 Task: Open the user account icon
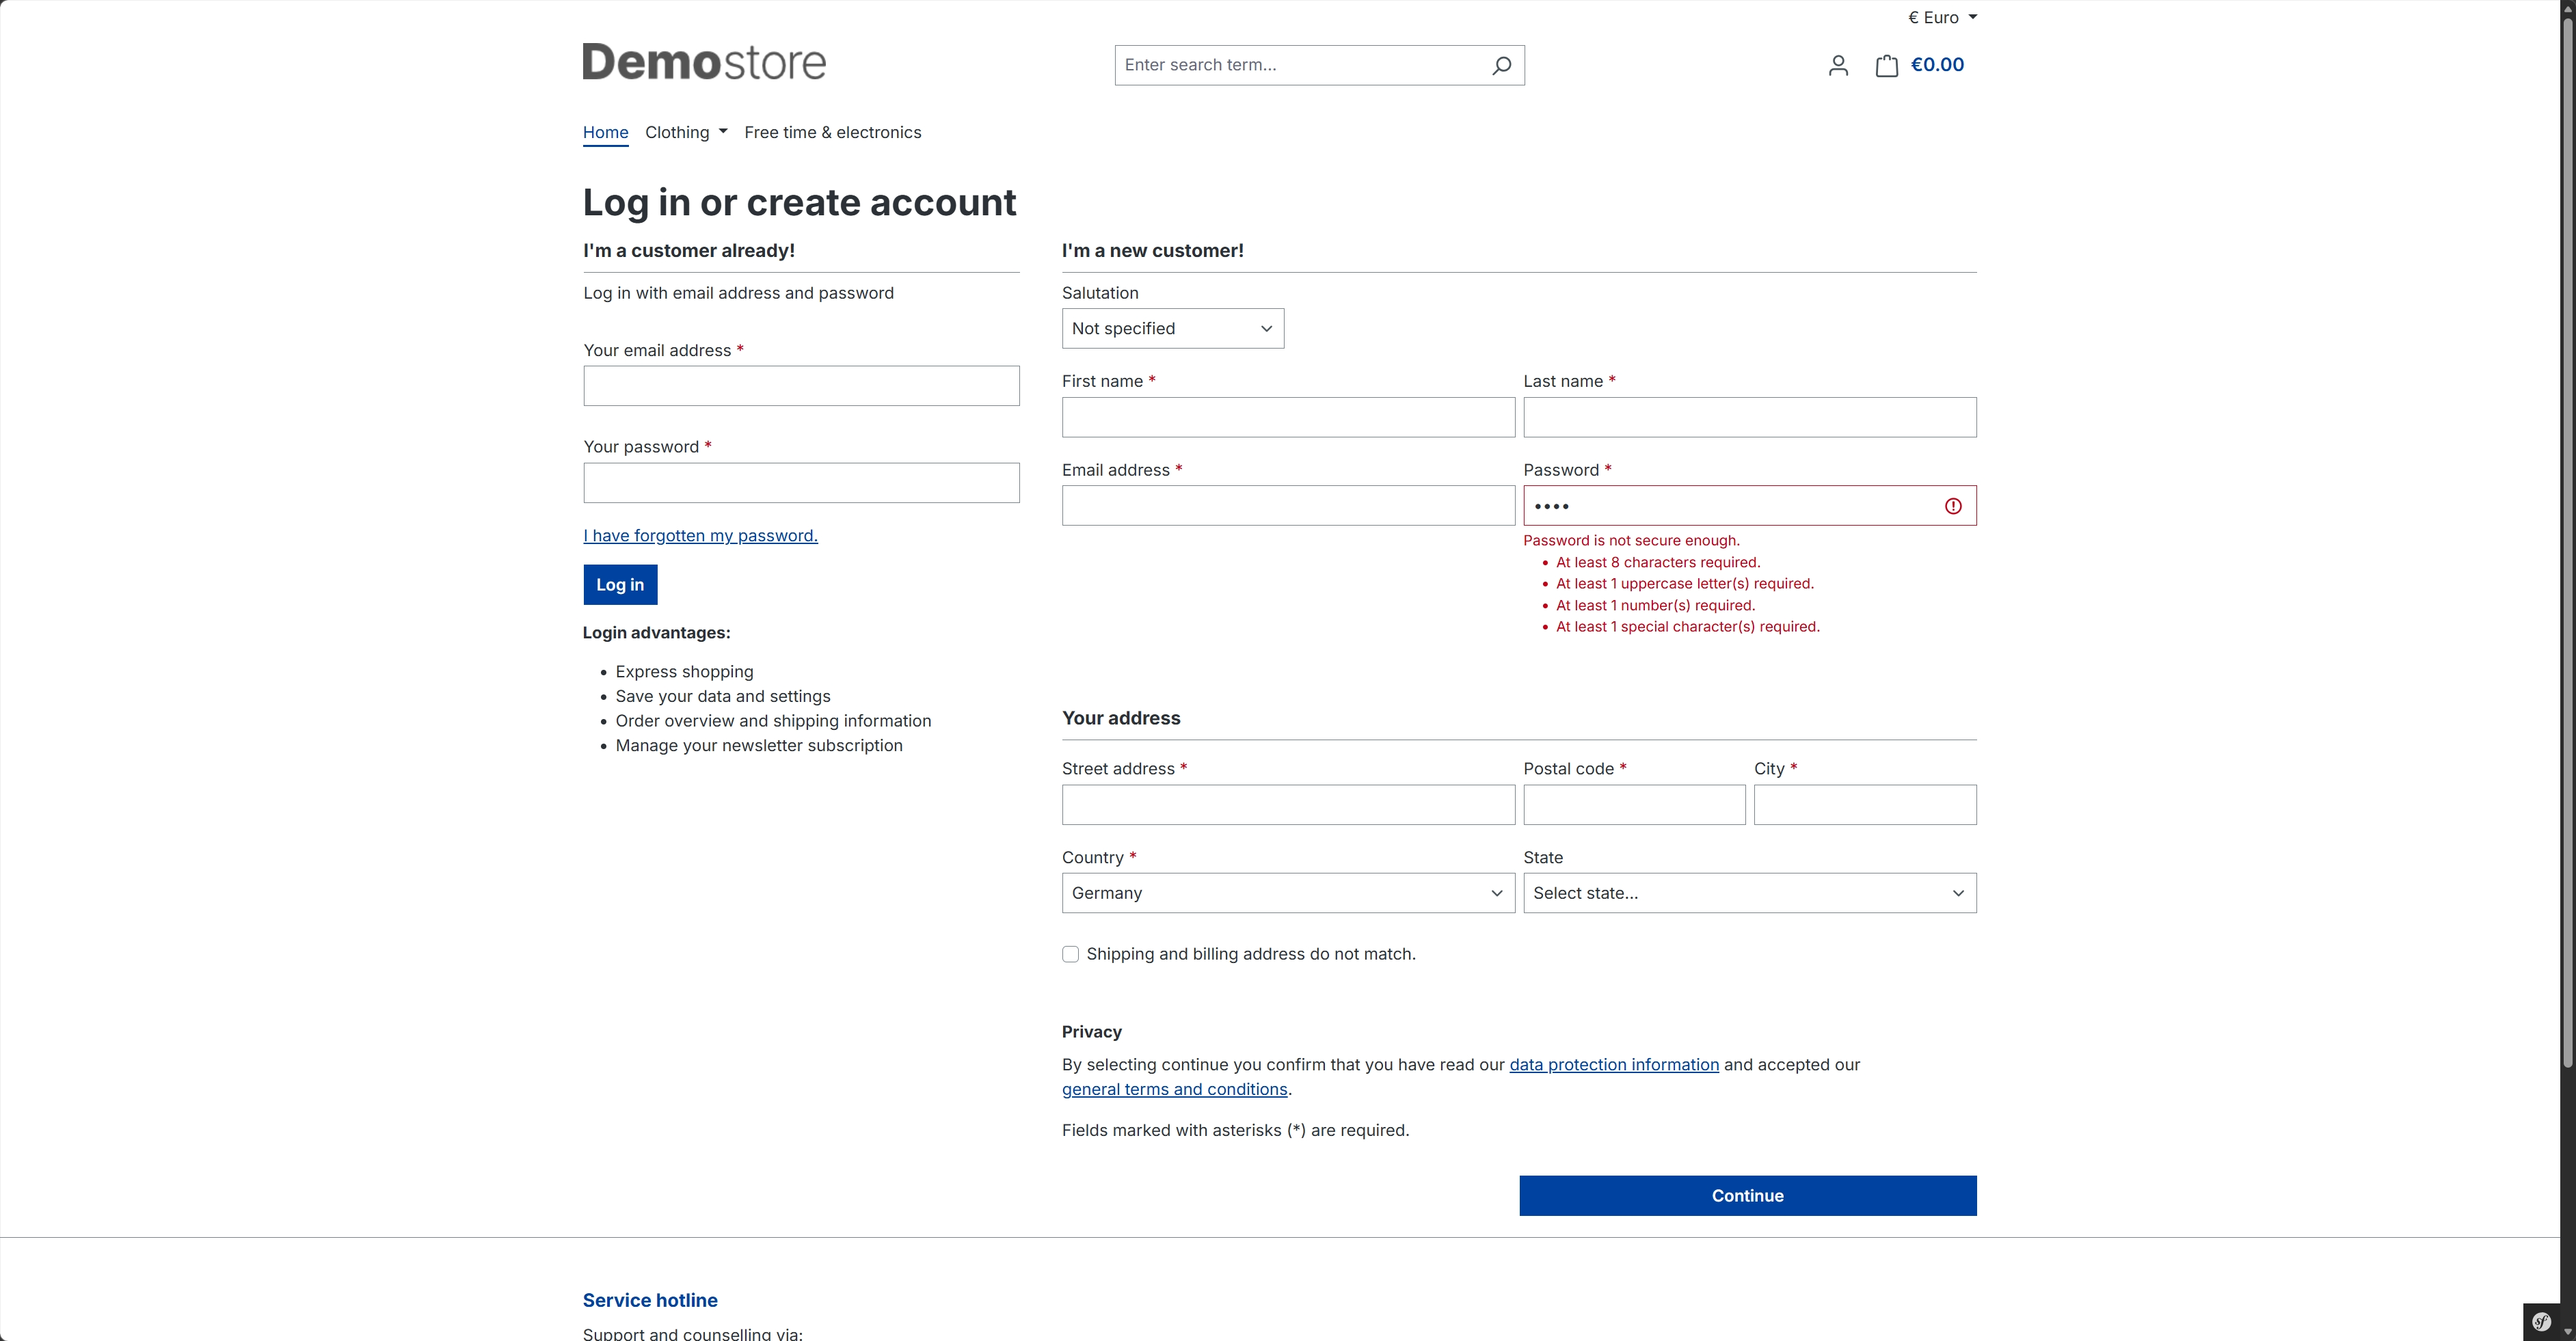(x=1838, y=65)
